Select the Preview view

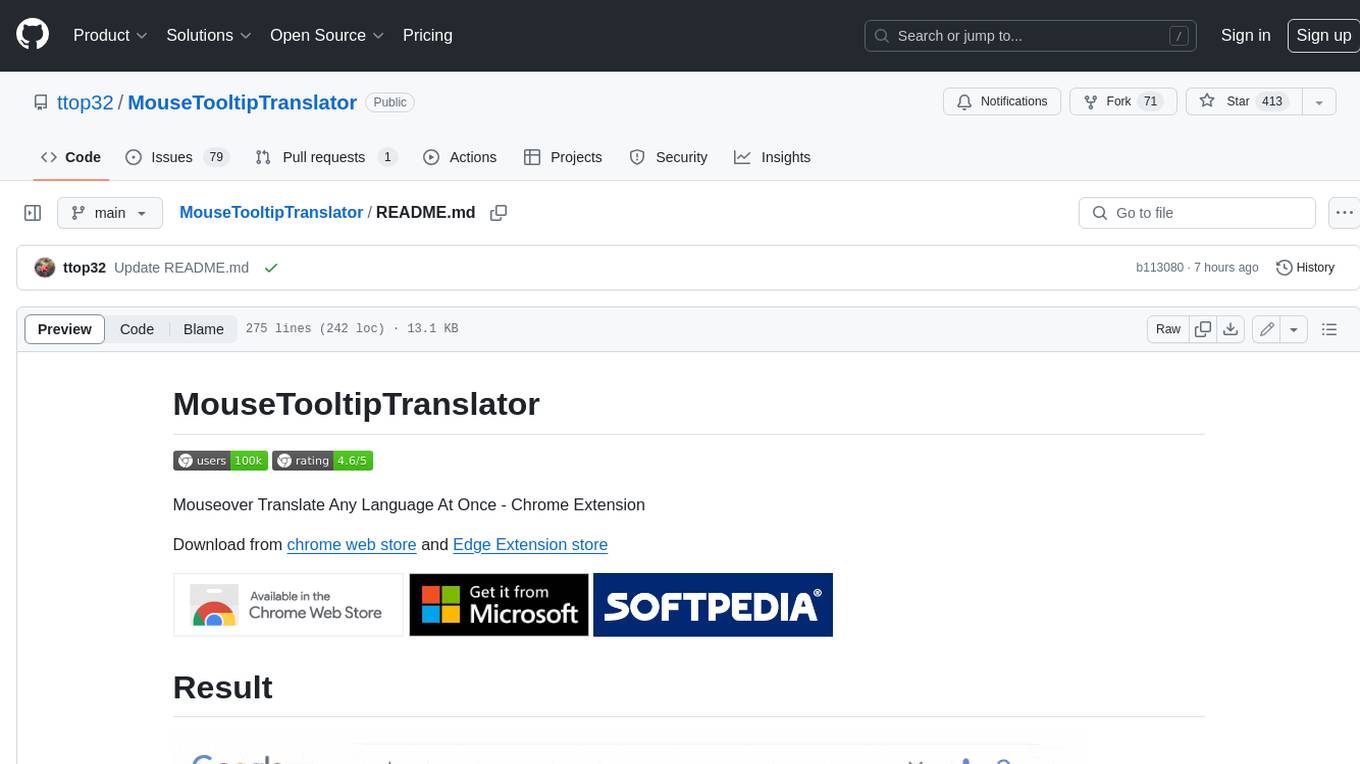tap(65, 329)
